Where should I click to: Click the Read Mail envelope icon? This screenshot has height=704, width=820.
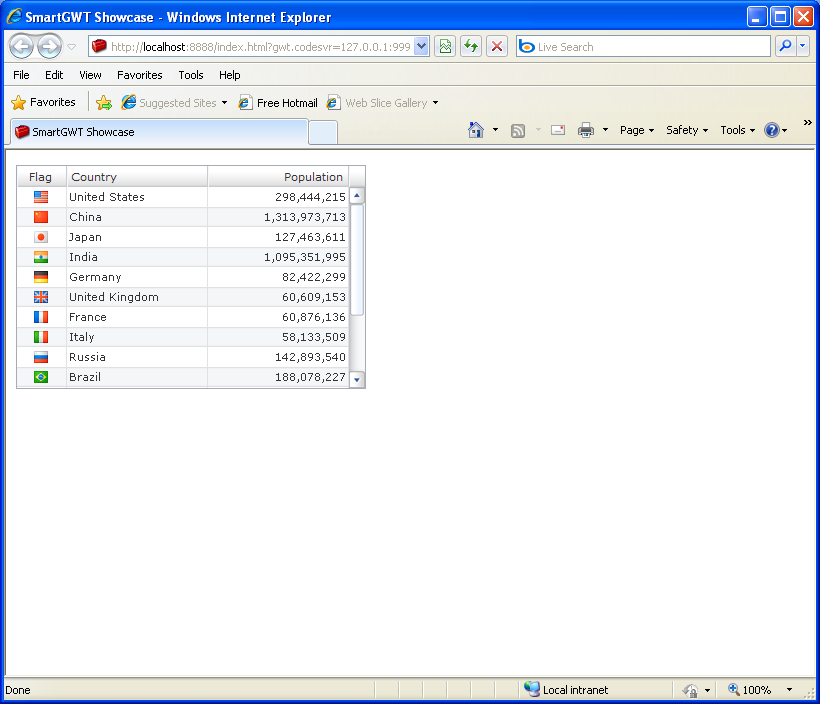558,130
